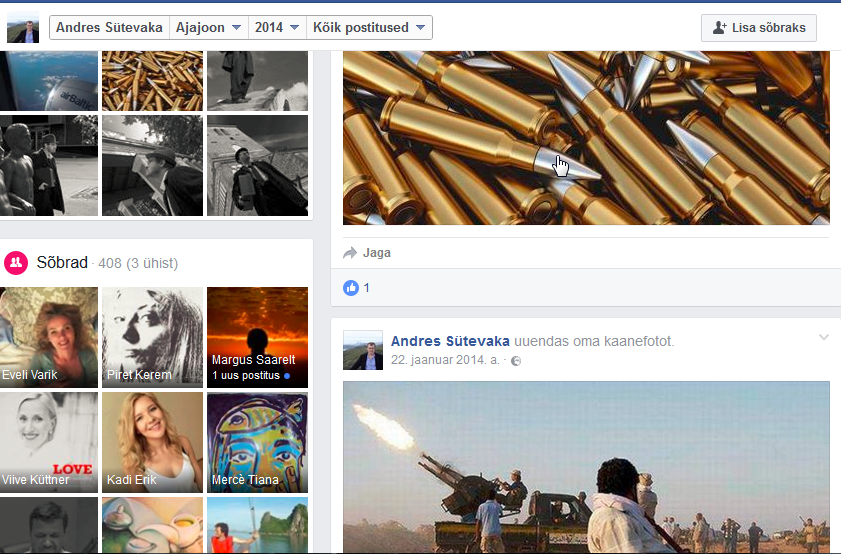Click the Jaga share arrow icon
This screenshot has height=554, width=841.
[x=350, y=253]
